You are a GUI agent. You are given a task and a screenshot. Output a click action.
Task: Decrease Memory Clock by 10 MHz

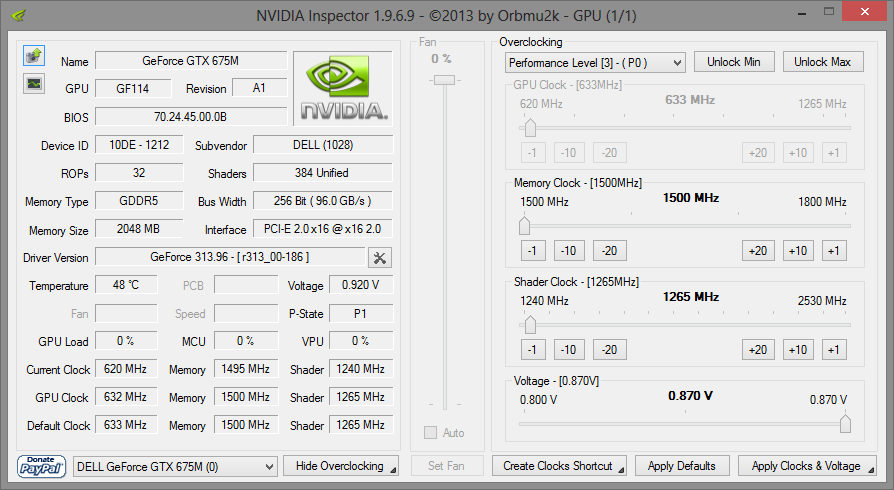(x=569, y=250)
